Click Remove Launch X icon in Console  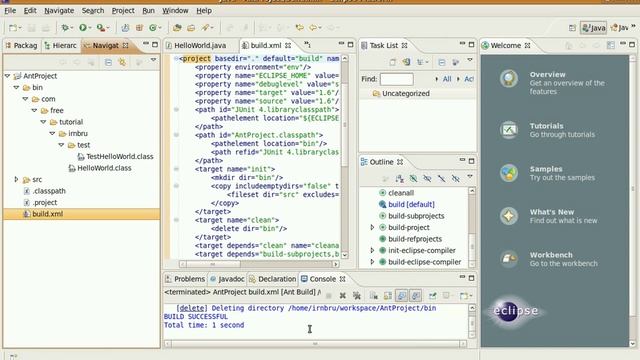click(x=343, y=296)
